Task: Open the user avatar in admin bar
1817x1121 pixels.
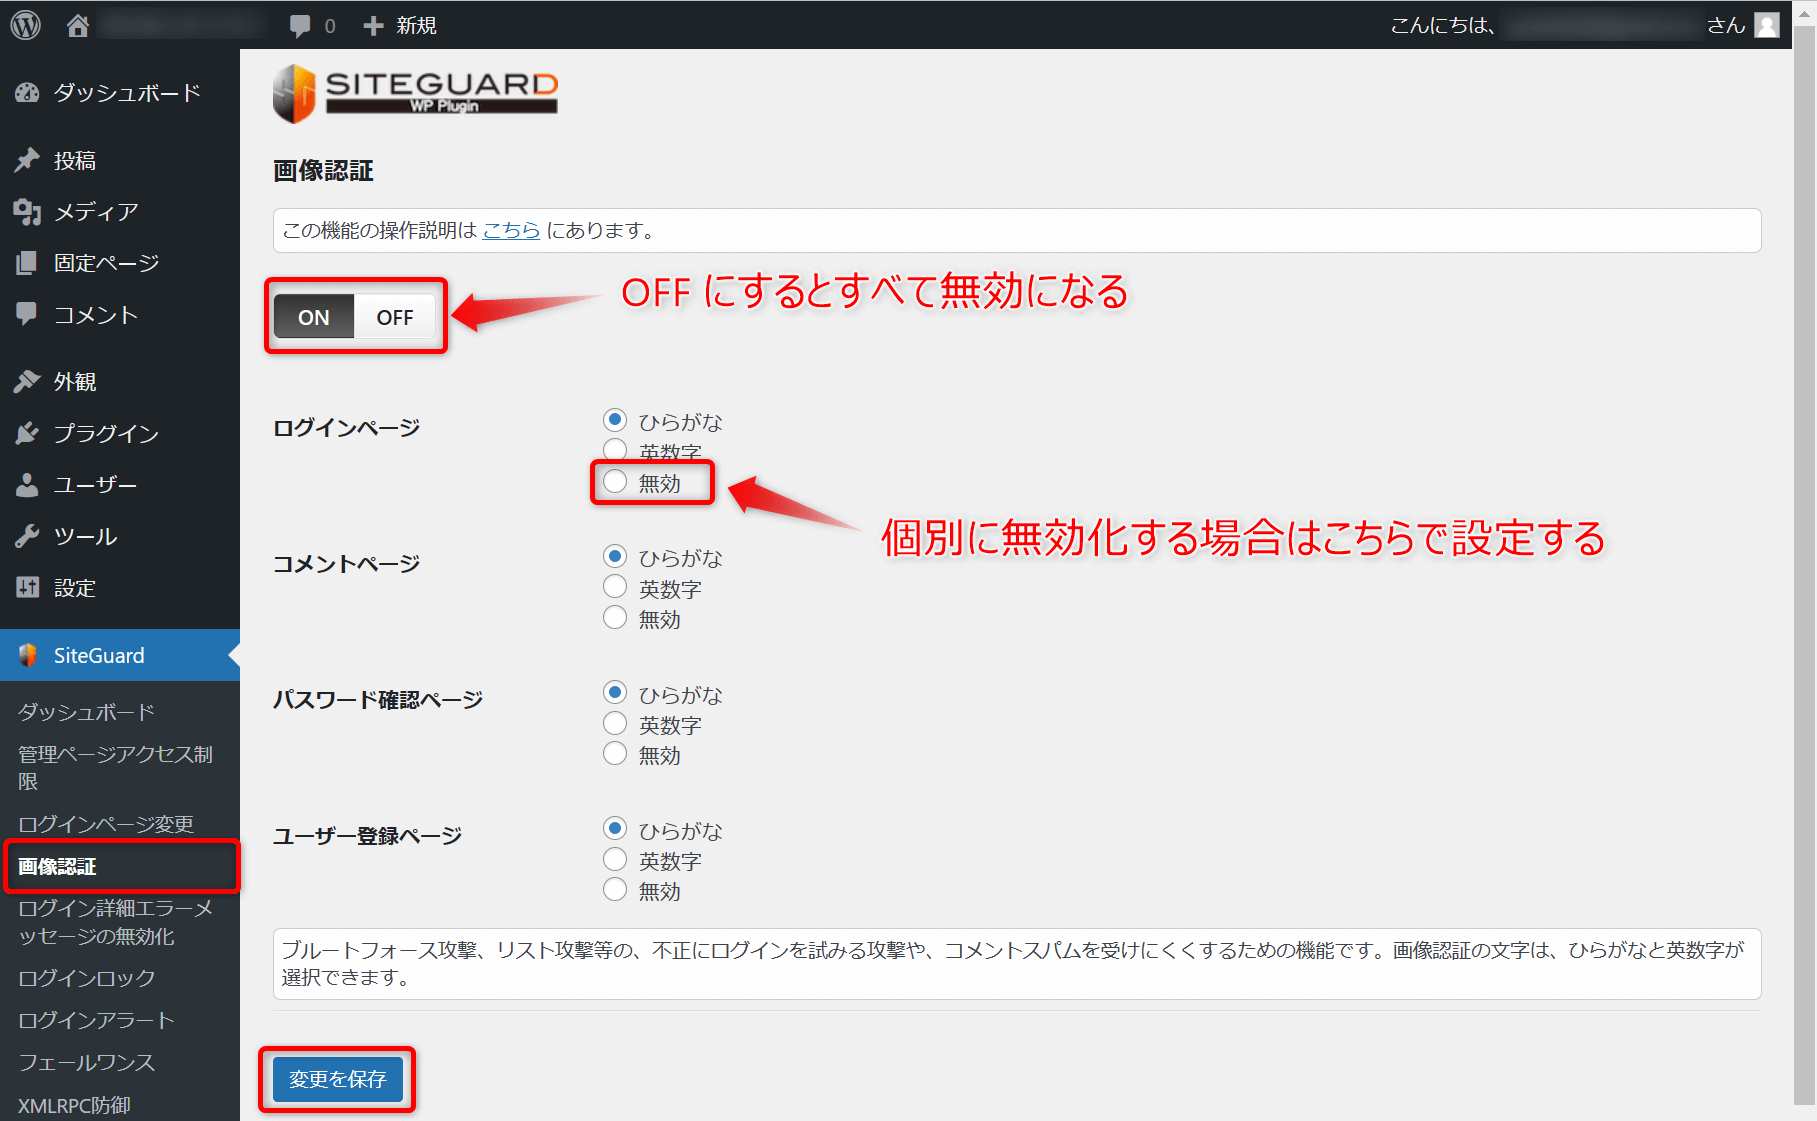Action: coord(1768,25)
